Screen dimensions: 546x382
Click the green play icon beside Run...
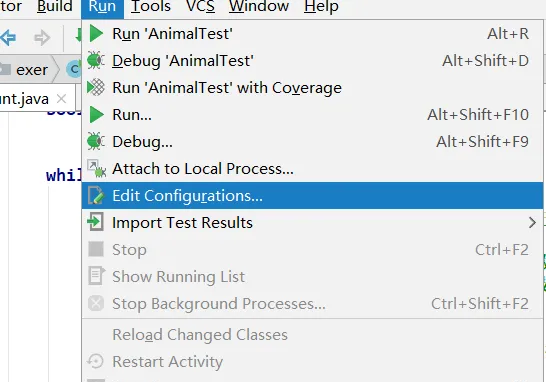pyautogui.click(x=96, y=115)
